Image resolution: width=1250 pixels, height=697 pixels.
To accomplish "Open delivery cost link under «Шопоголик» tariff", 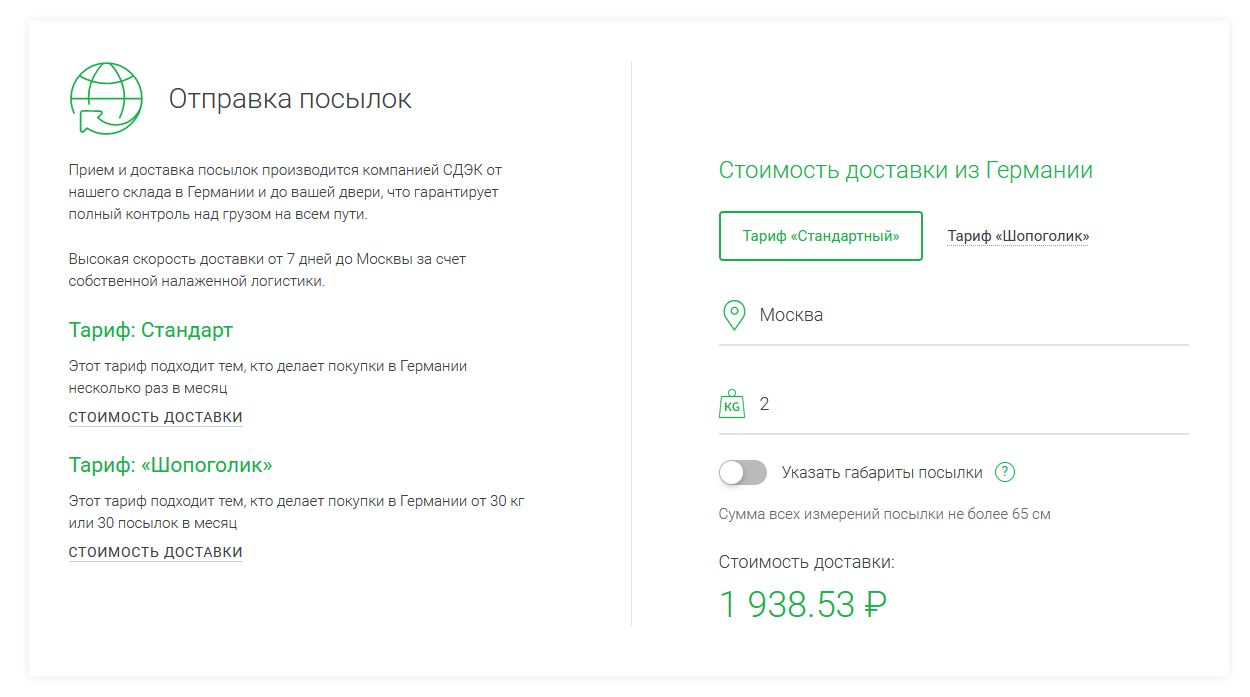I will 155,552.
